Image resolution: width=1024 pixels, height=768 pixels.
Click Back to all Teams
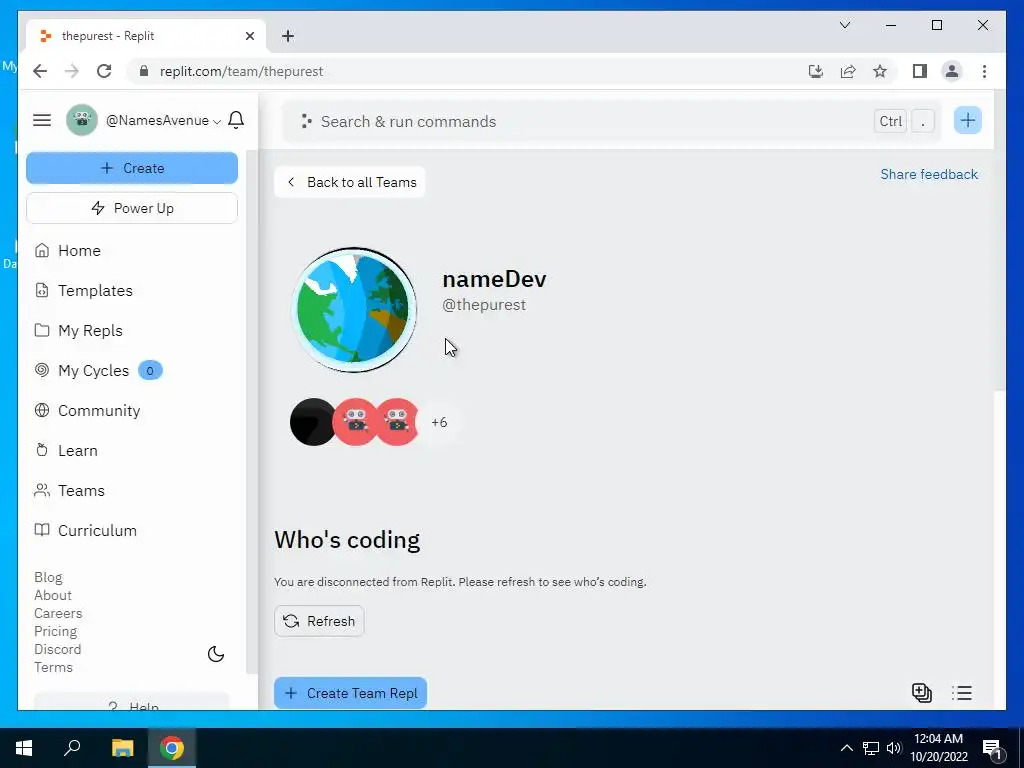350,182
